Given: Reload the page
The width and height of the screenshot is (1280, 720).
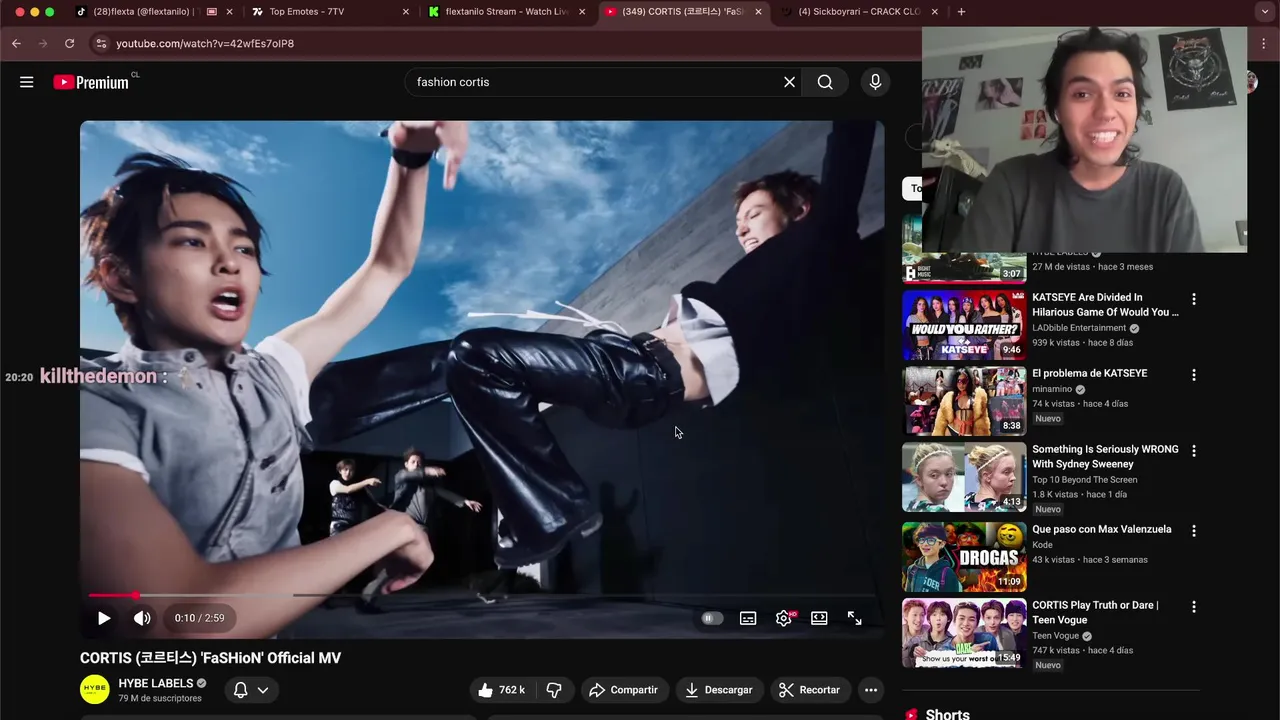Looking at the screenshot, I should (x=69, y=43).
